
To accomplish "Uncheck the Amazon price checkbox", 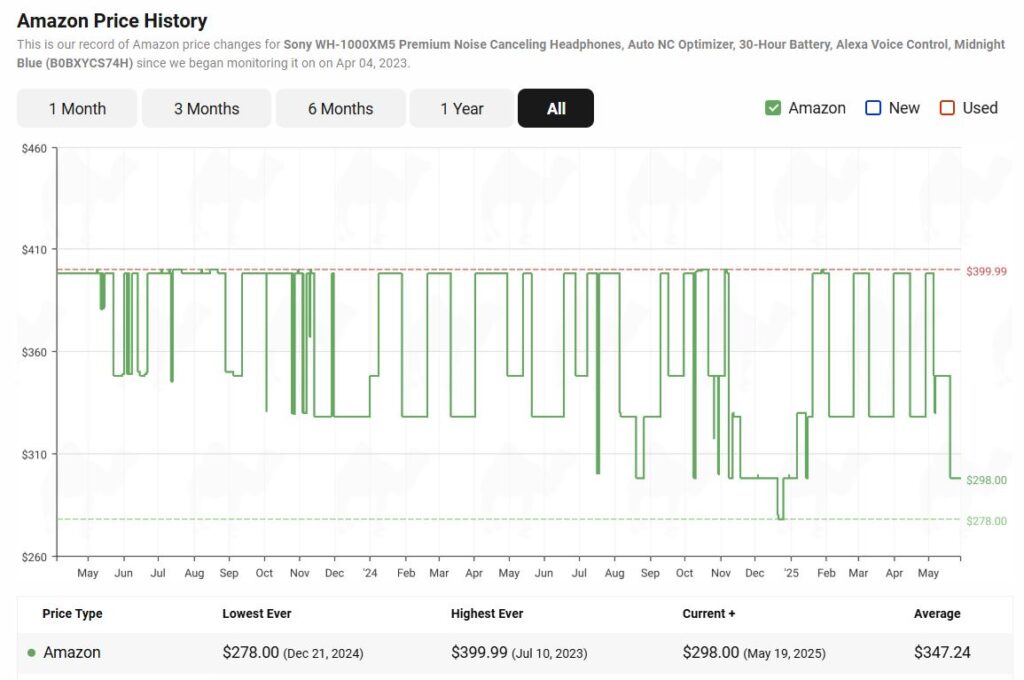I will 773,108.
